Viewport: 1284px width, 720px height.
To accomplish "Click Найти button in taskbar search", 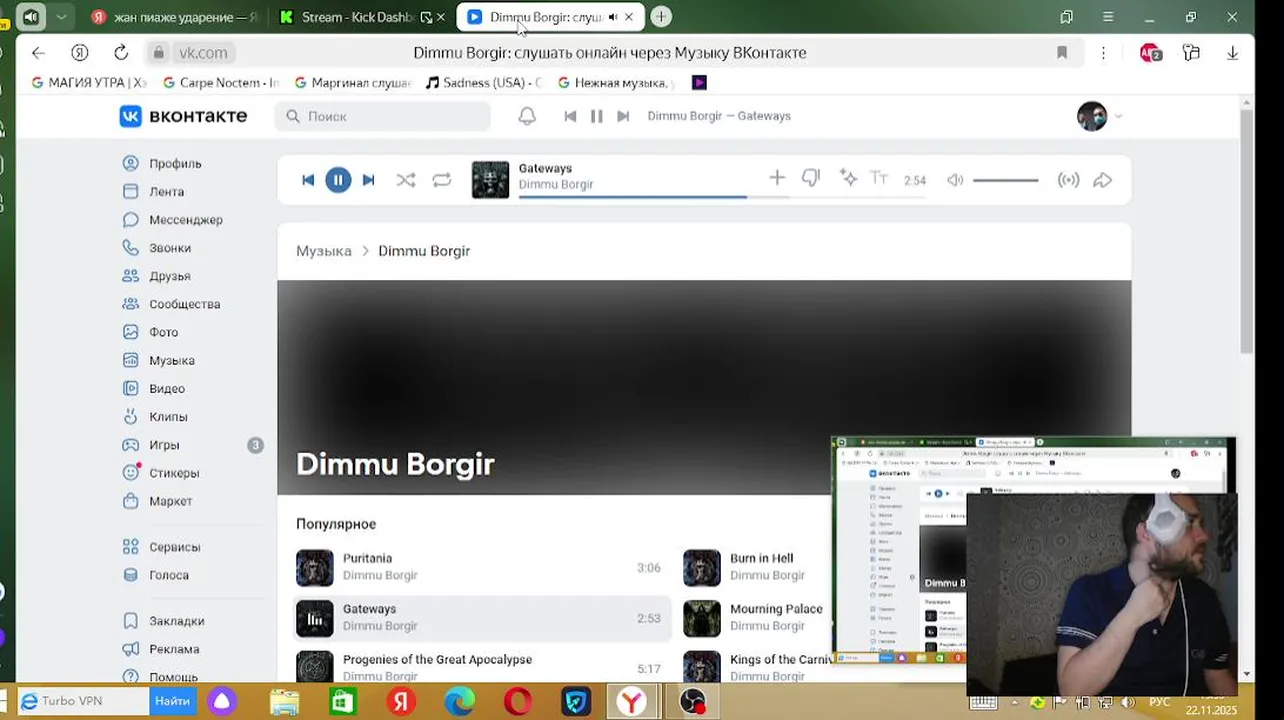I will (x=172, y=701).
